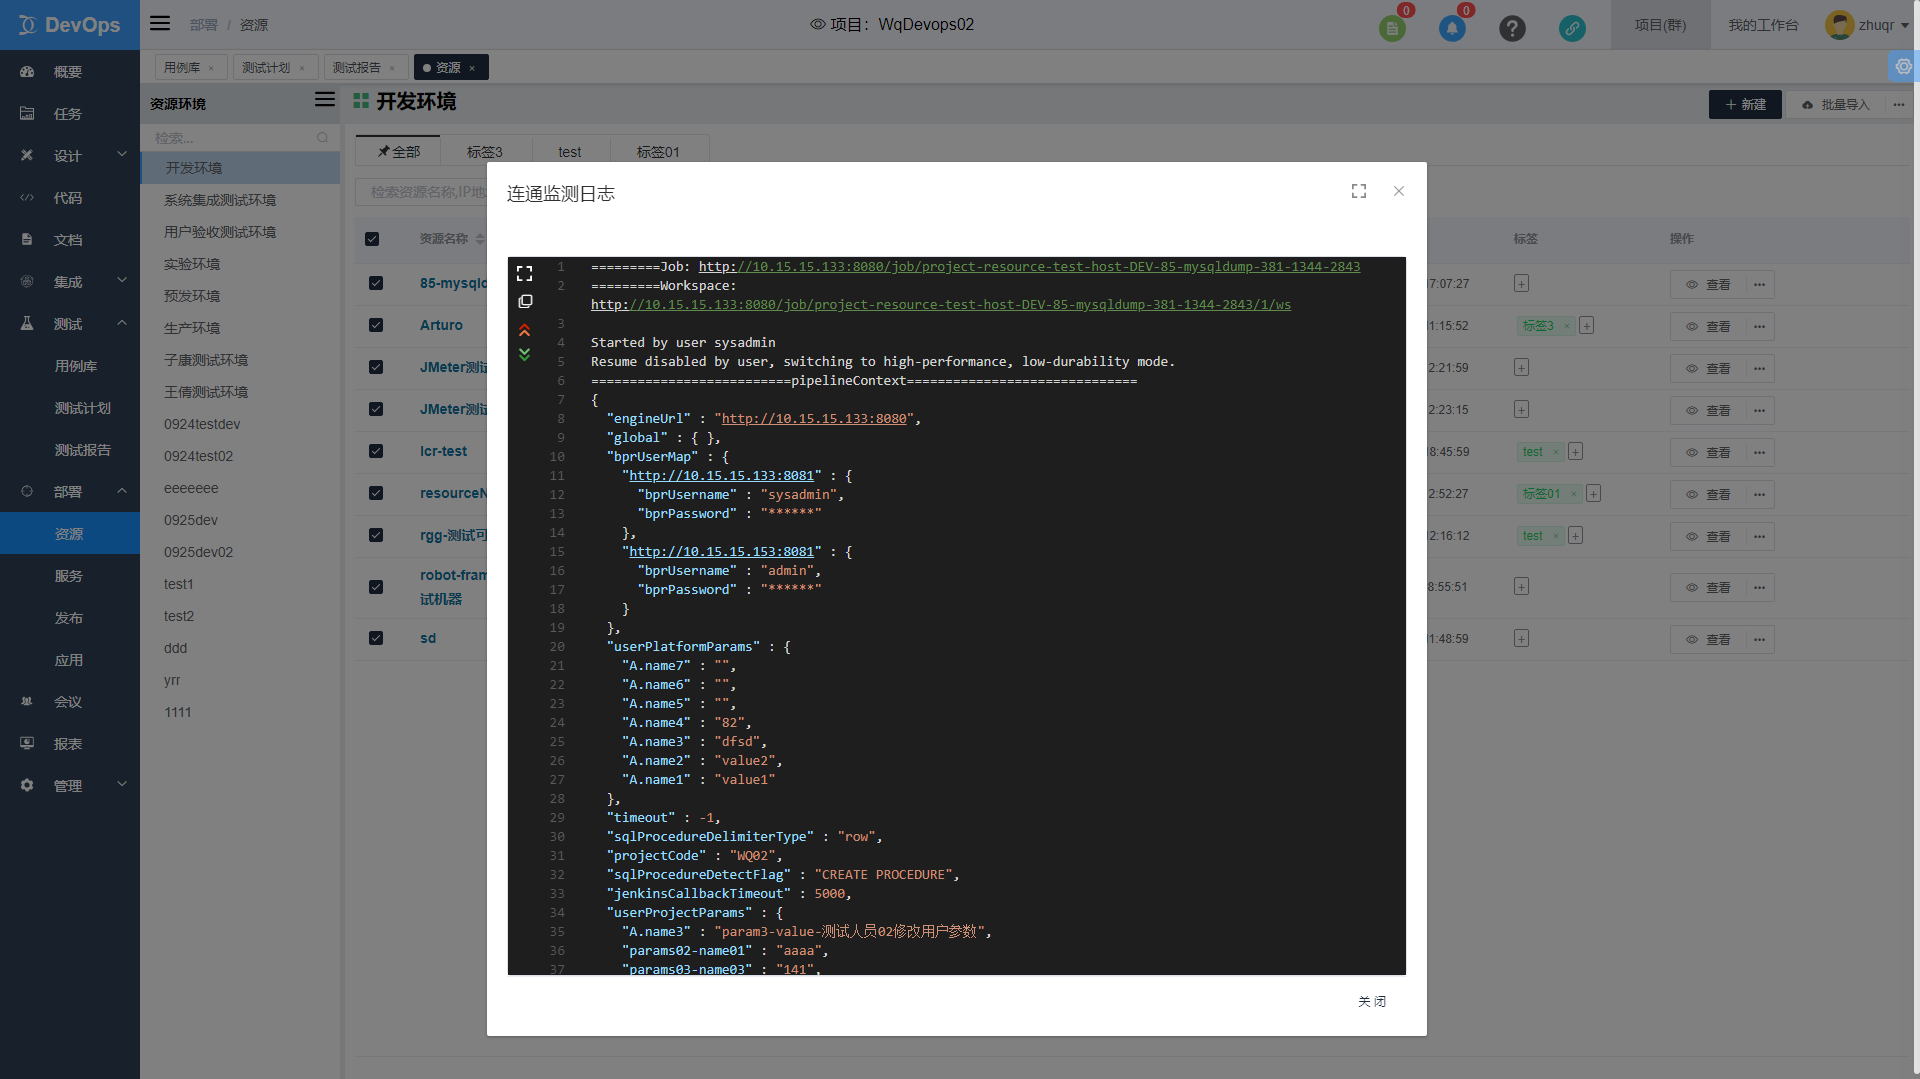Image resolution: width=1920 pixels, height=1079 pixels.
Task: Open the green document notifications icon
Action: (1392, 28)
